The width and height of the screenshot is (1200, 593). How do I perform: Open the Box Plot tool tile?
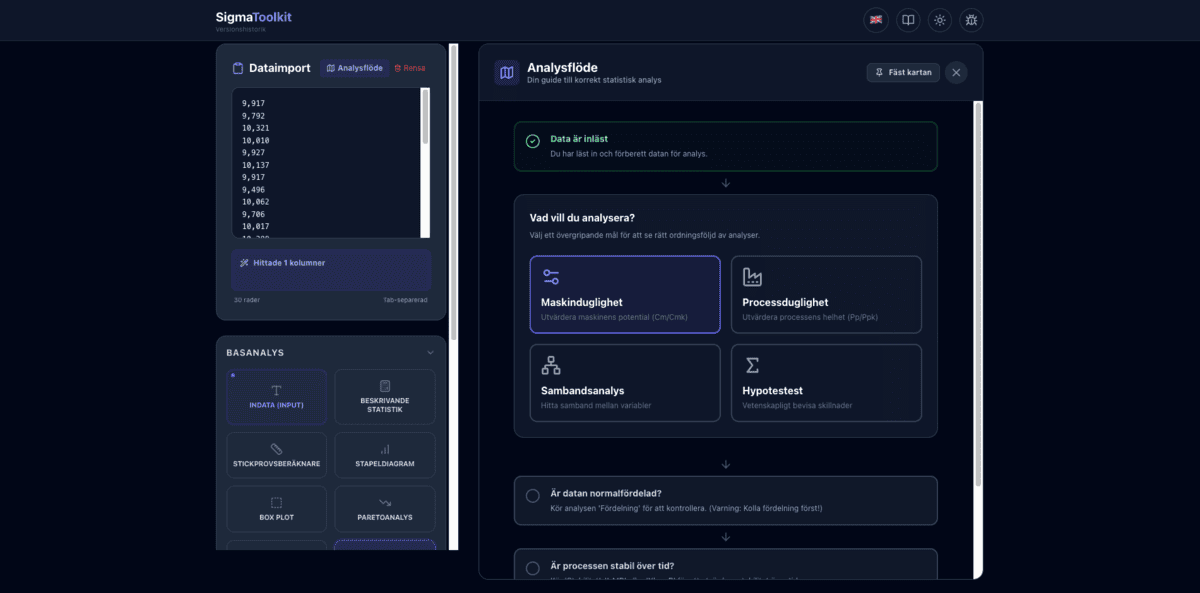(x=277, y=508)
